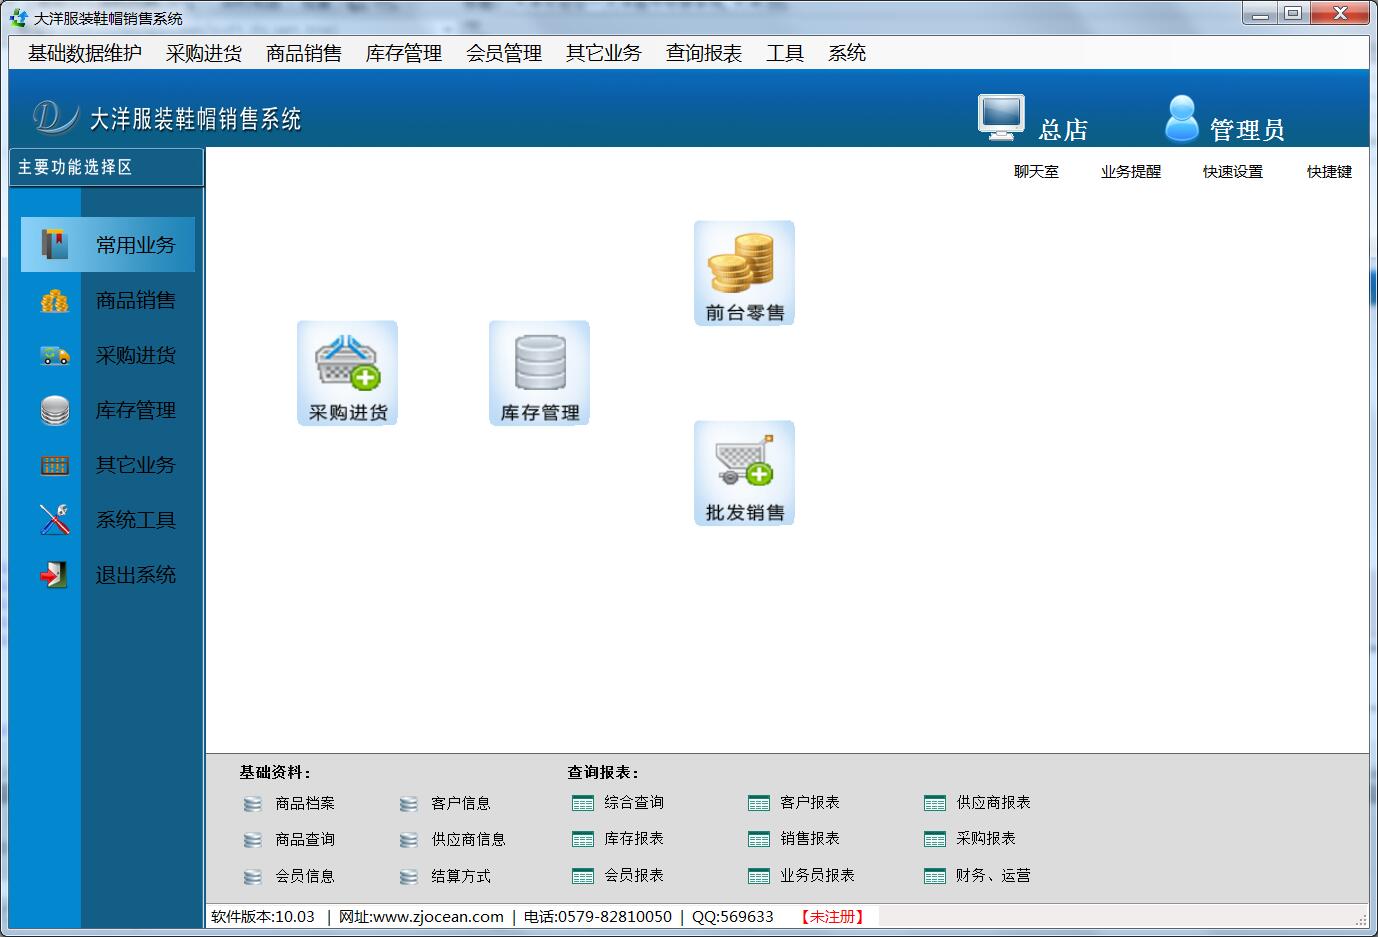Click the 快速设置 quick settings link
The width and height of the screenshot is (1378, 937).
1231,171
